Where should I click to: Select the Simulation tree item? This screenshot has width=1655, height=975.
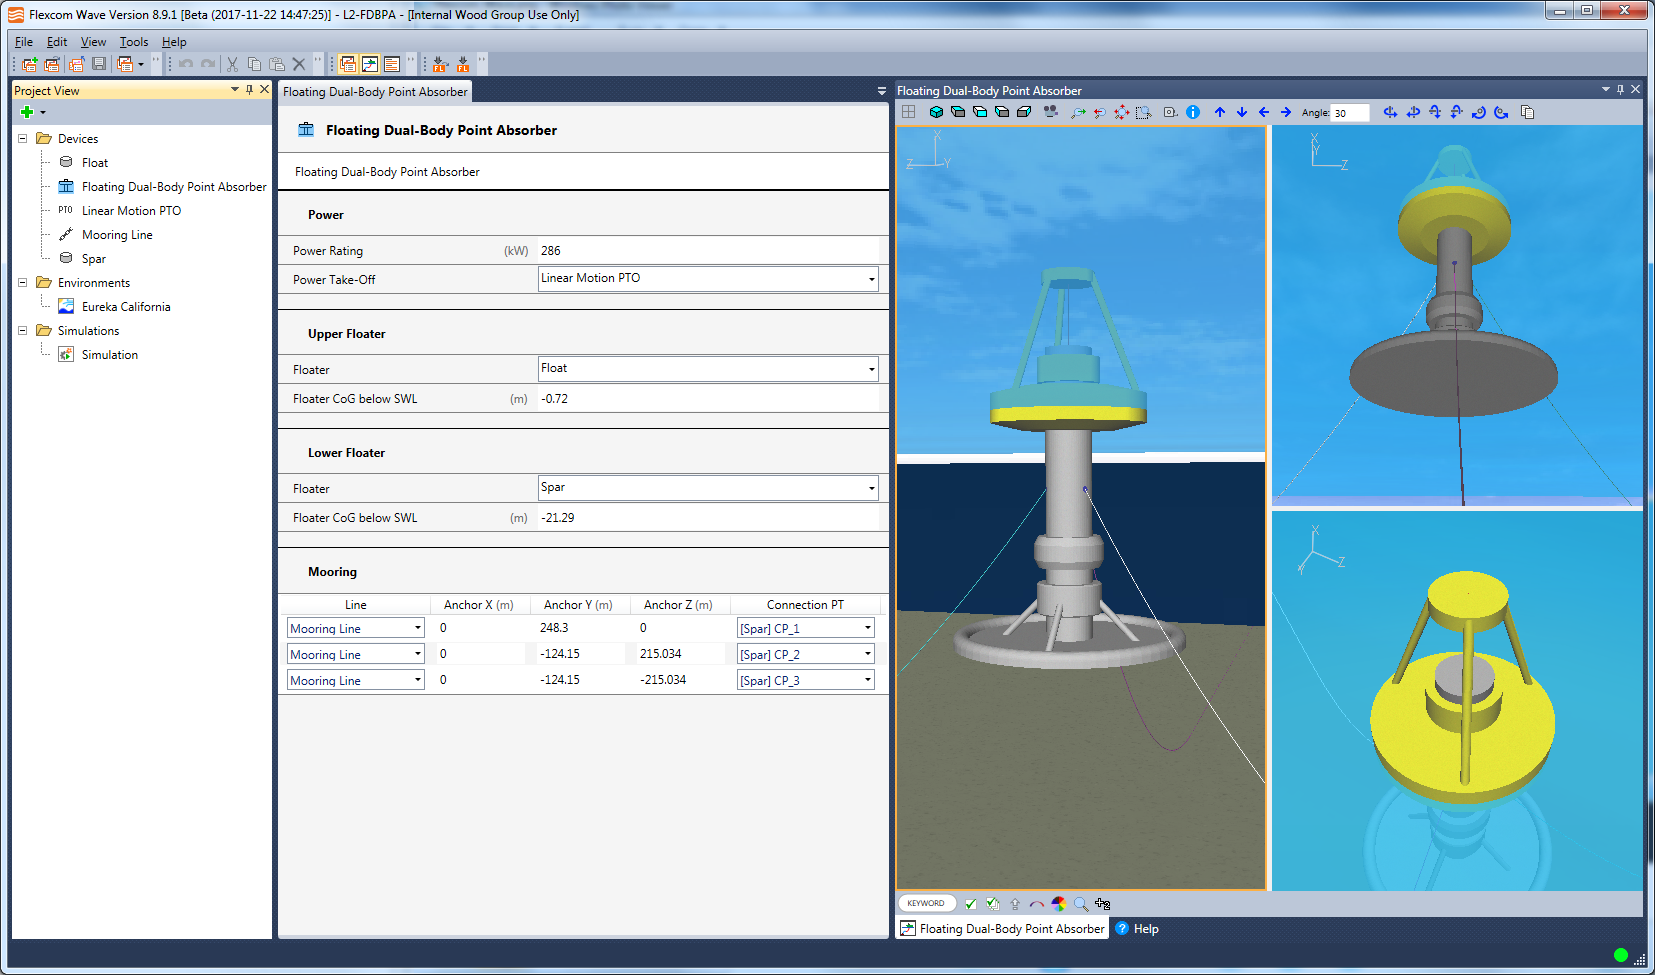110,355
